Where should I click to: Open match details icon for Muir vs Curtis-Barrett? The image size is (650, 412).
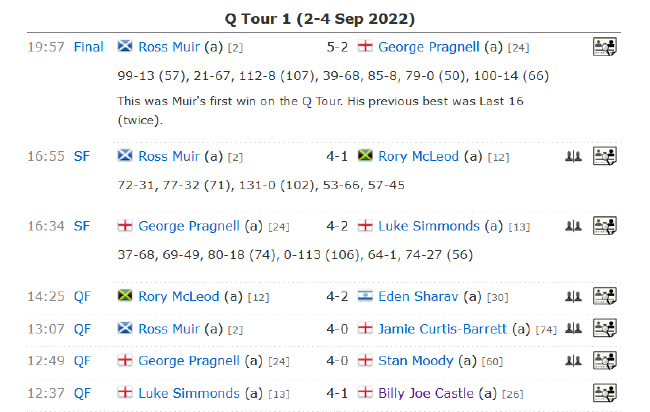pyautogui.click(x=604, y=328)
